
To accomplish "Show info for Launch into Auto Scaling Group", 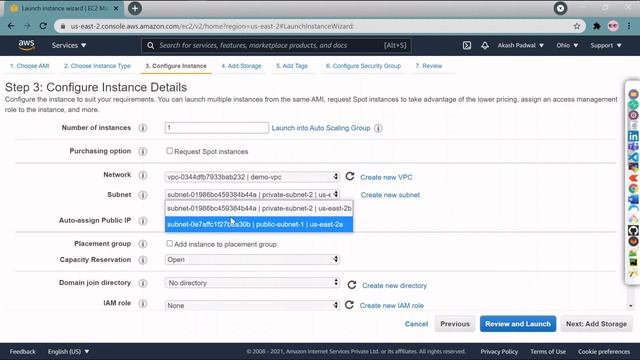I will [378, 128].
